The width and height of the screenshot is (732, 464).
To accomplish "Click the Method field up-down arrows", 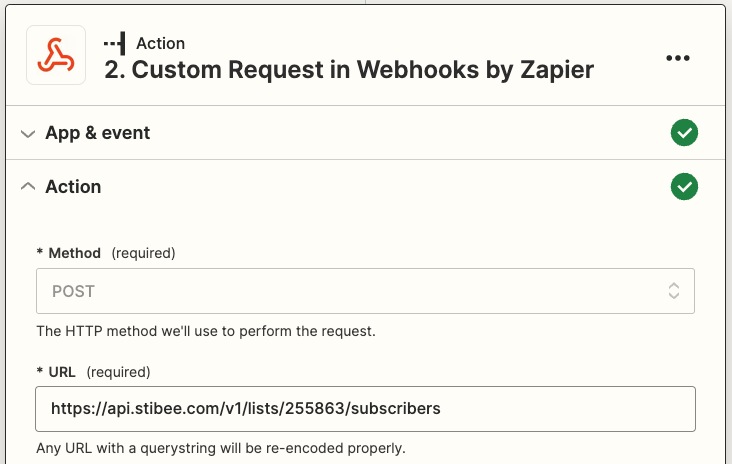I will tap(674, 292).
